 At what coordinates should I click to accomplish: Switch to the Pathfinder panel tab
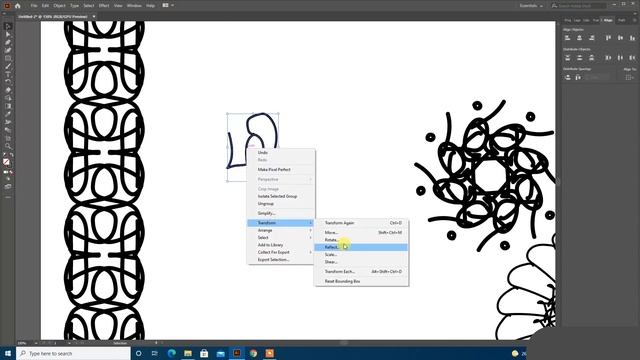(x=621, y=20)
